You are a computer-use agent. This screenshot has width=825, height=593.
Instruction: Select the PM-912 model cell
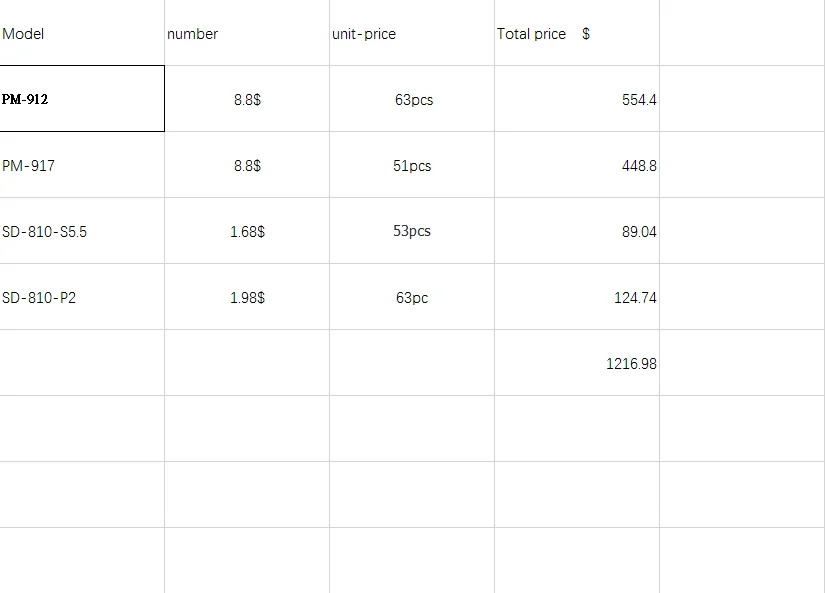pyautogui.click(x=82, y=99)
